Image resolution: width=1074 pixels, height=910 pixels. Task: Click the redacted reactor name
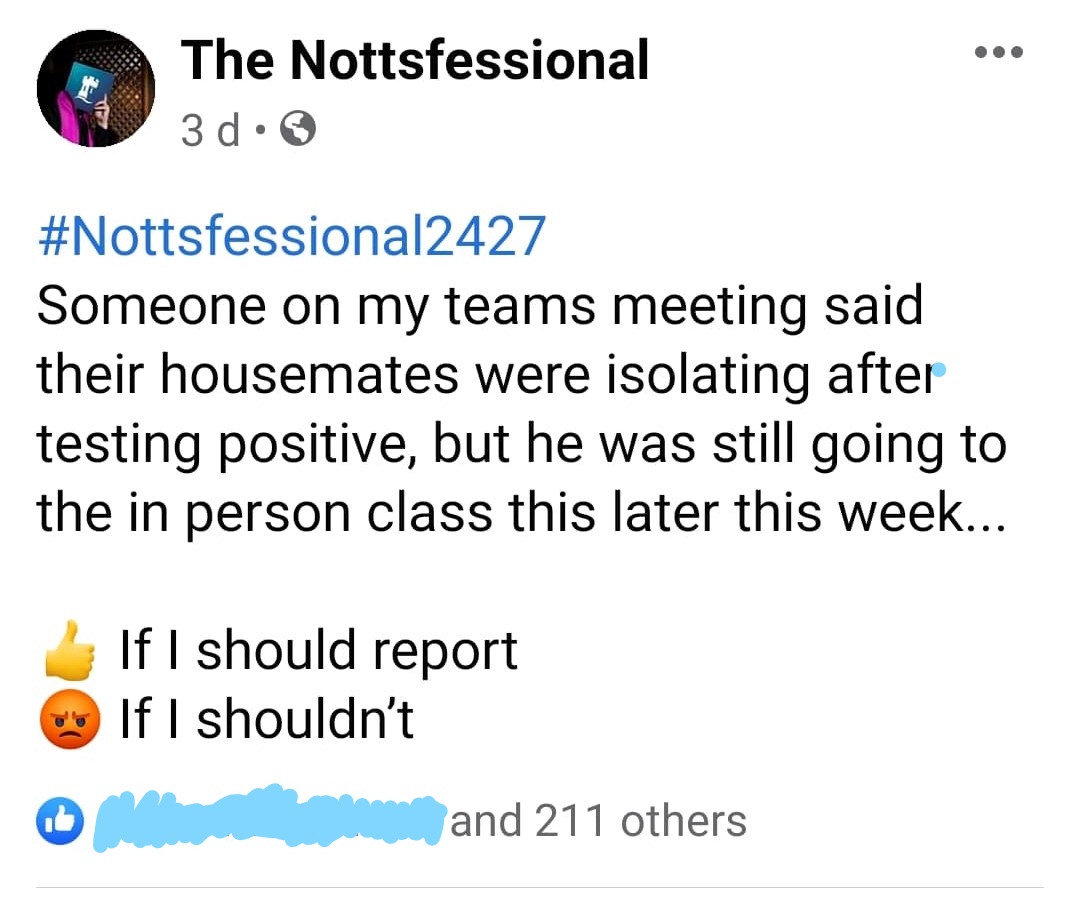click(x=267, y=818)
